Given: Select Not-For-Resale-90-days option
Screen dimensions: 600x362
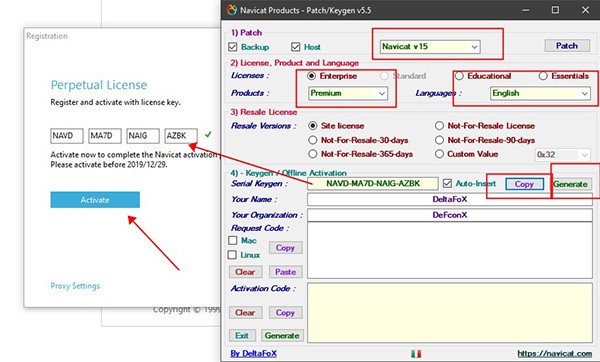Looking at the screenshot, I should click(439, 140).
